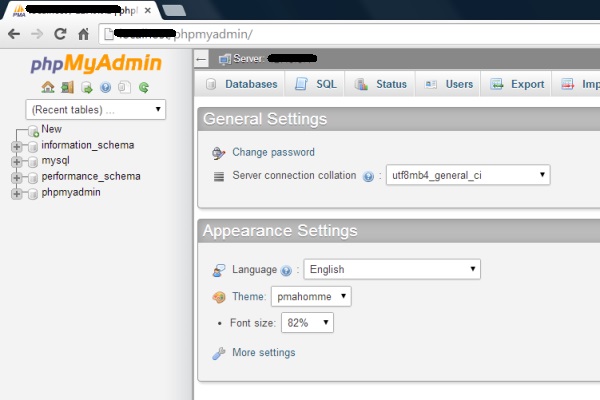The width and height of the screenshot is (600, 400).
Task: Open Language dropdown showing English
Action: (392, 269)
